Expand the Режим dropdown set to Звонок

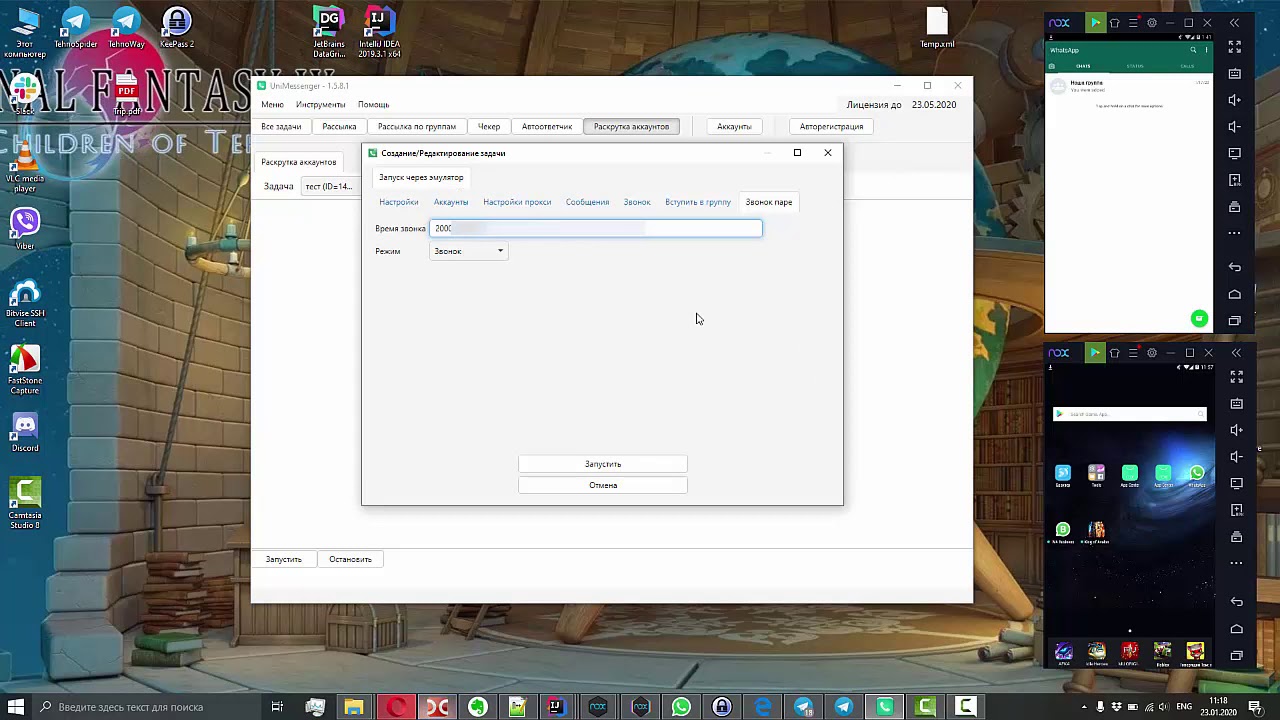[x=469, y=251]
